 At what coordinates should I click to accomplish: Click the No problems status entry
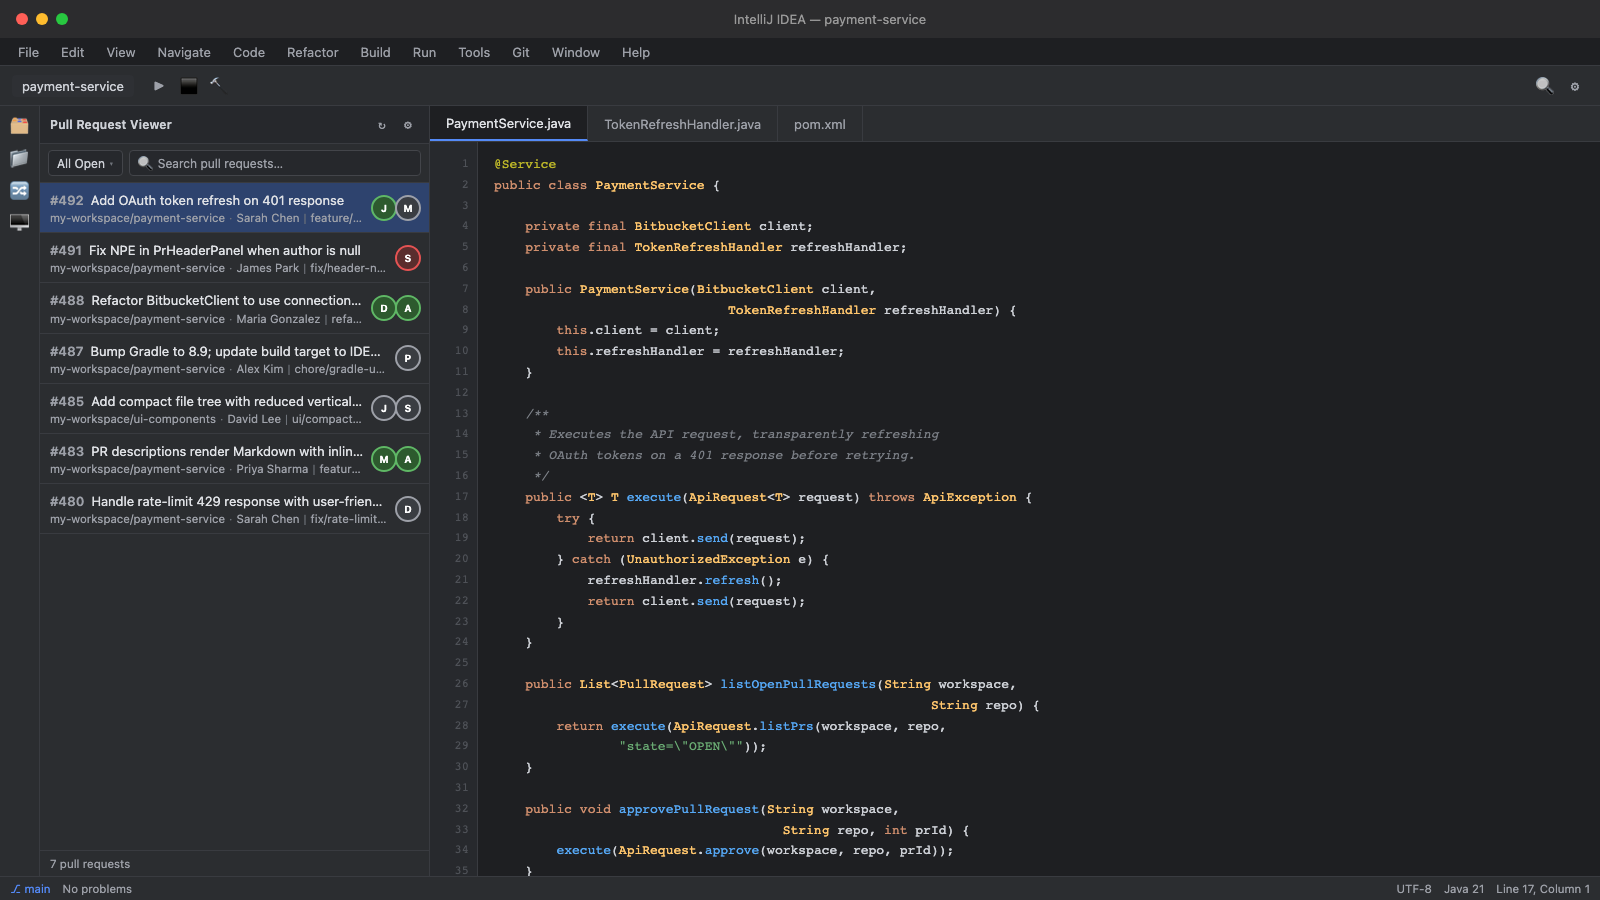click(97, 889)
